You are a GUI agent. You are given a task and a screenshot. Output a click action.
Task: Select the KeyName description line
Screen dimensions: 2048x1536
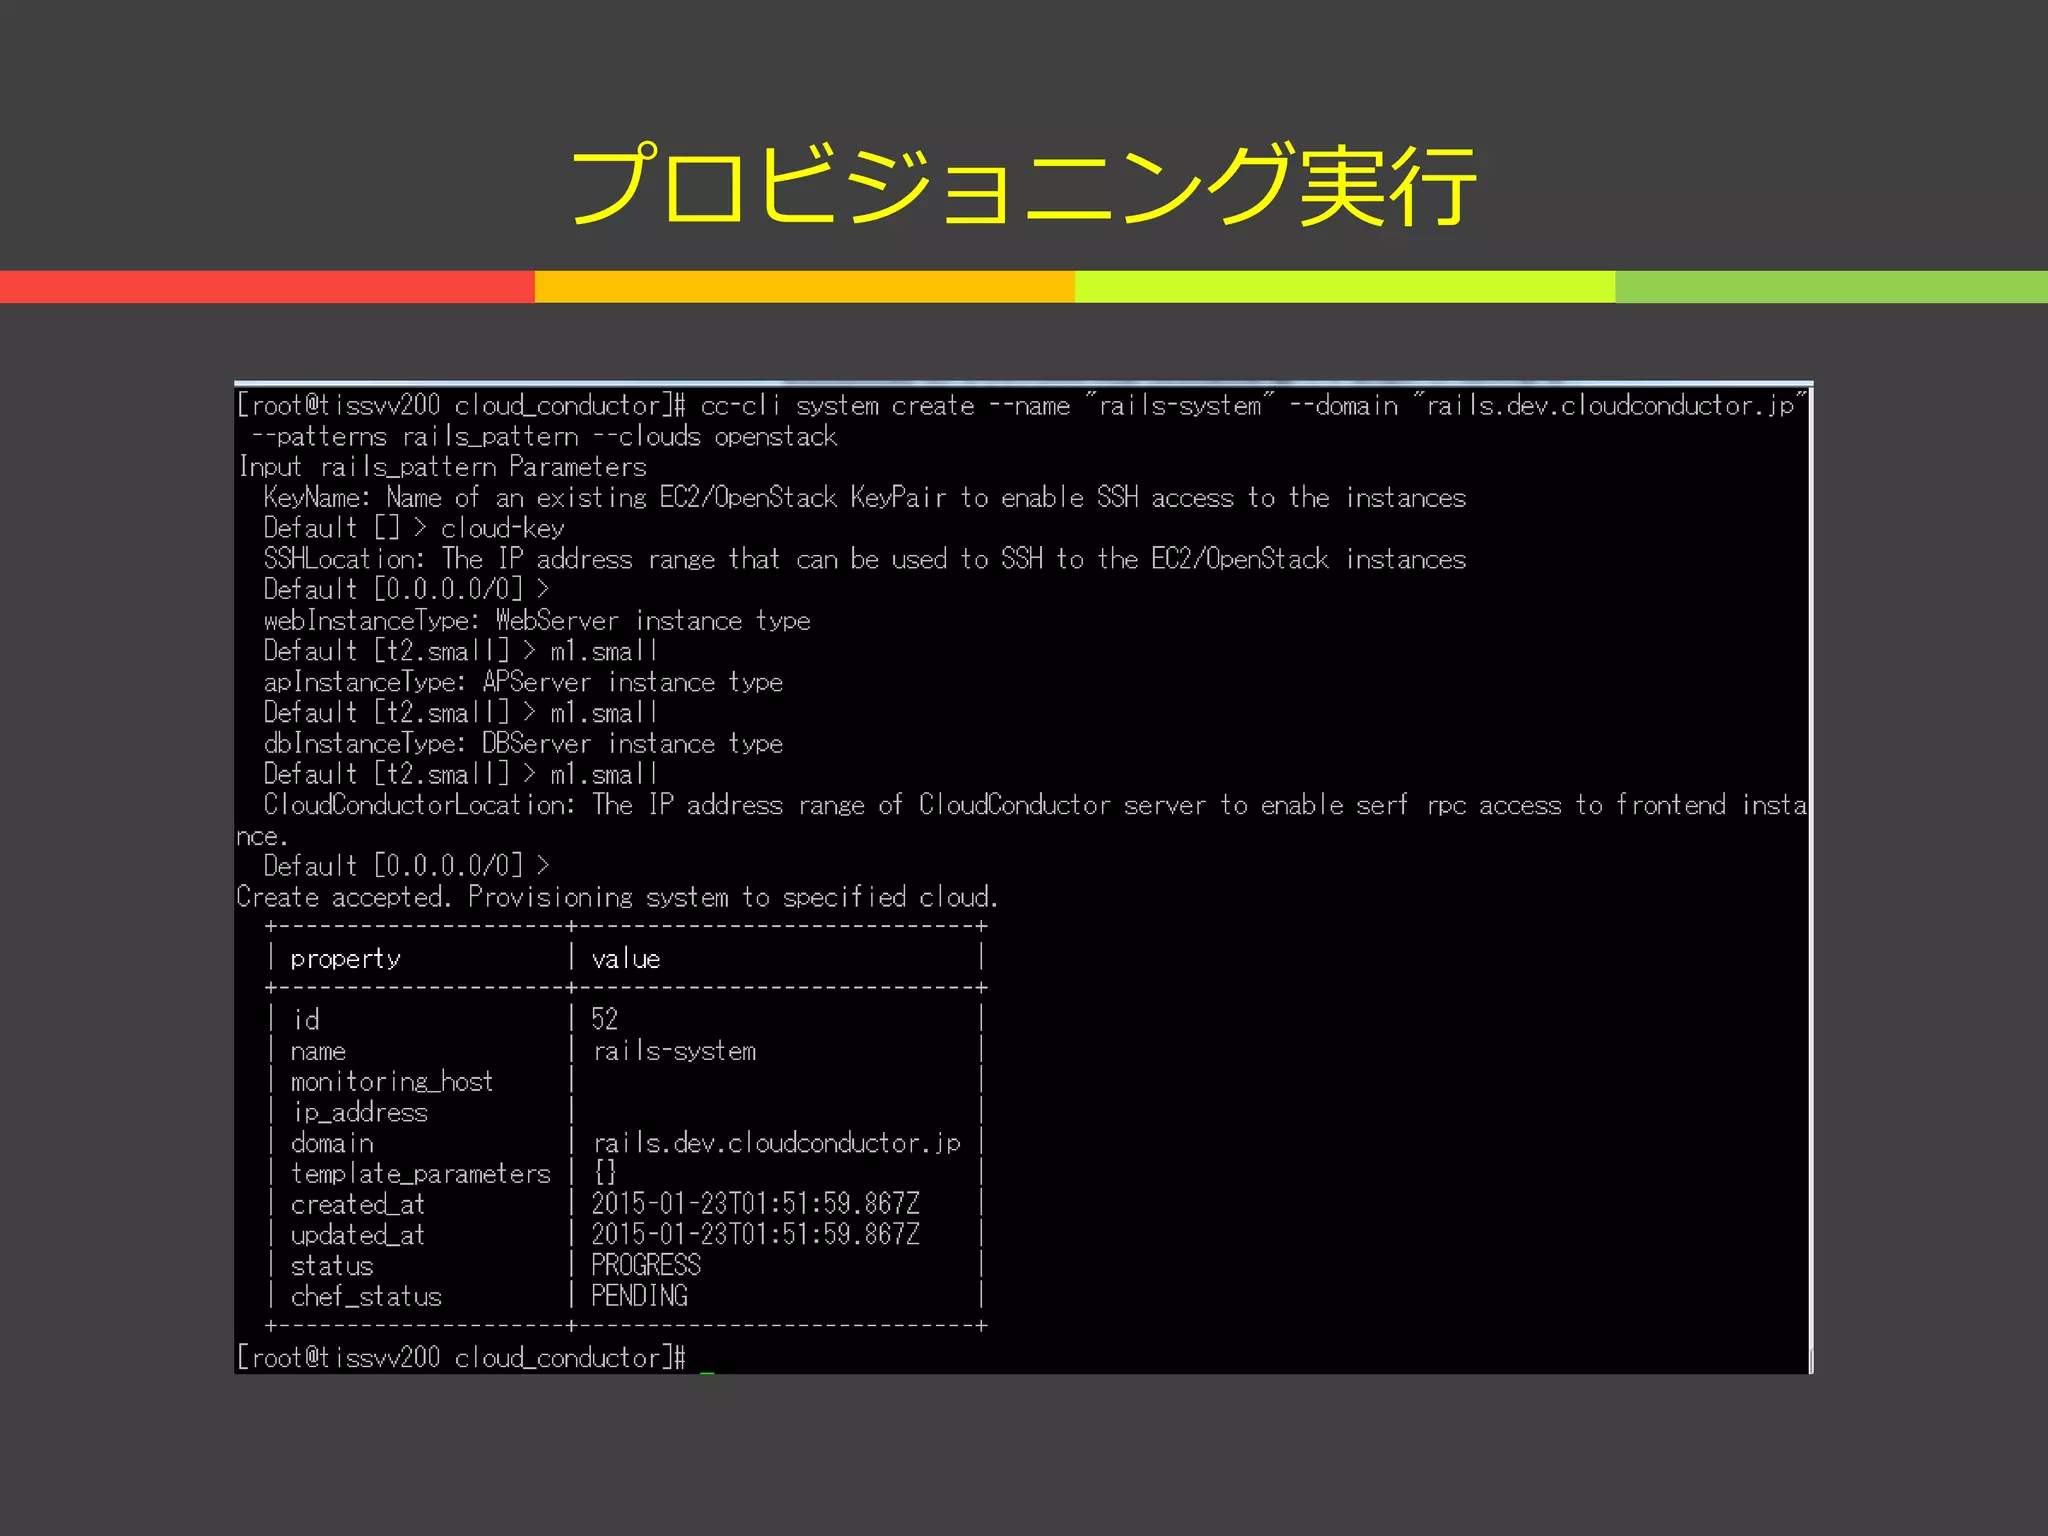tap(865, 498)
